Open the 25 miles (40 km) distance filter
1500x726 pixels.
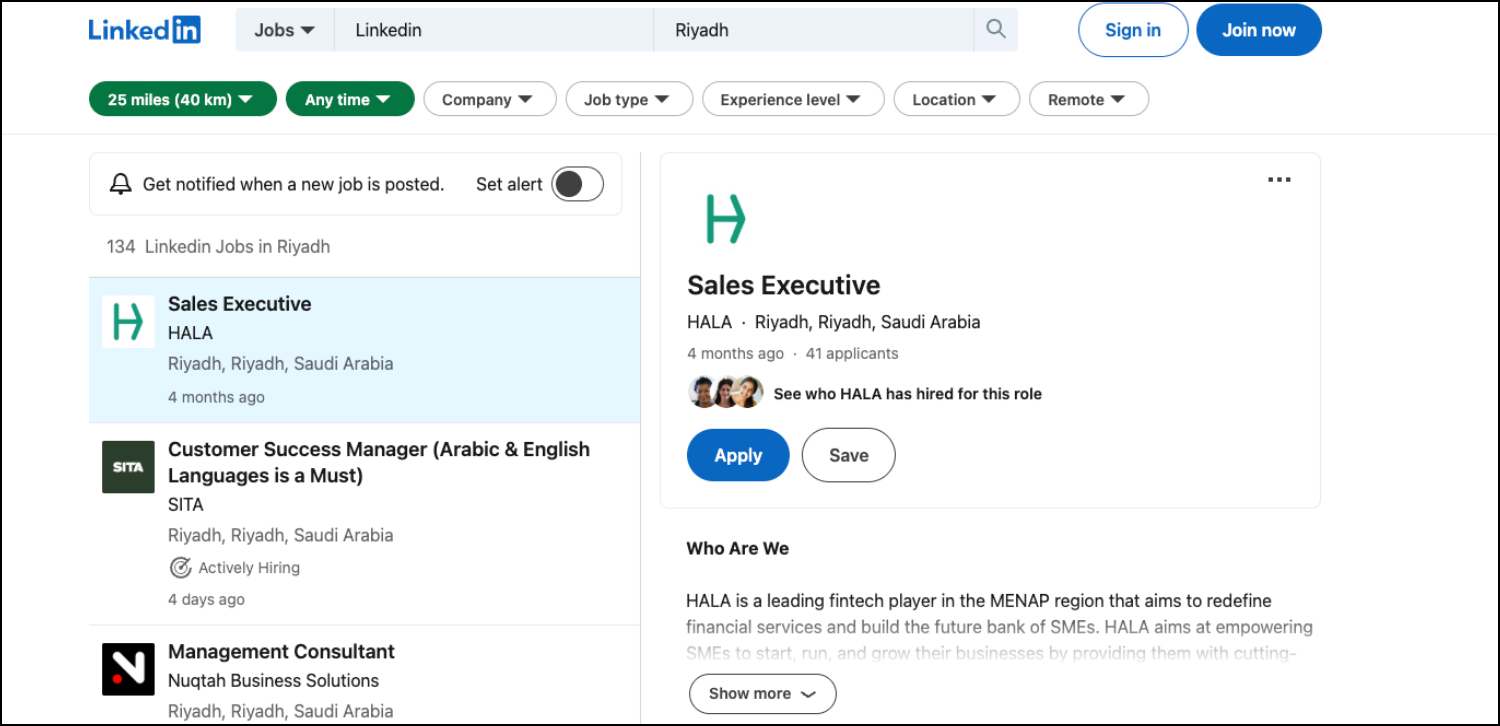[x=182, y=99]
